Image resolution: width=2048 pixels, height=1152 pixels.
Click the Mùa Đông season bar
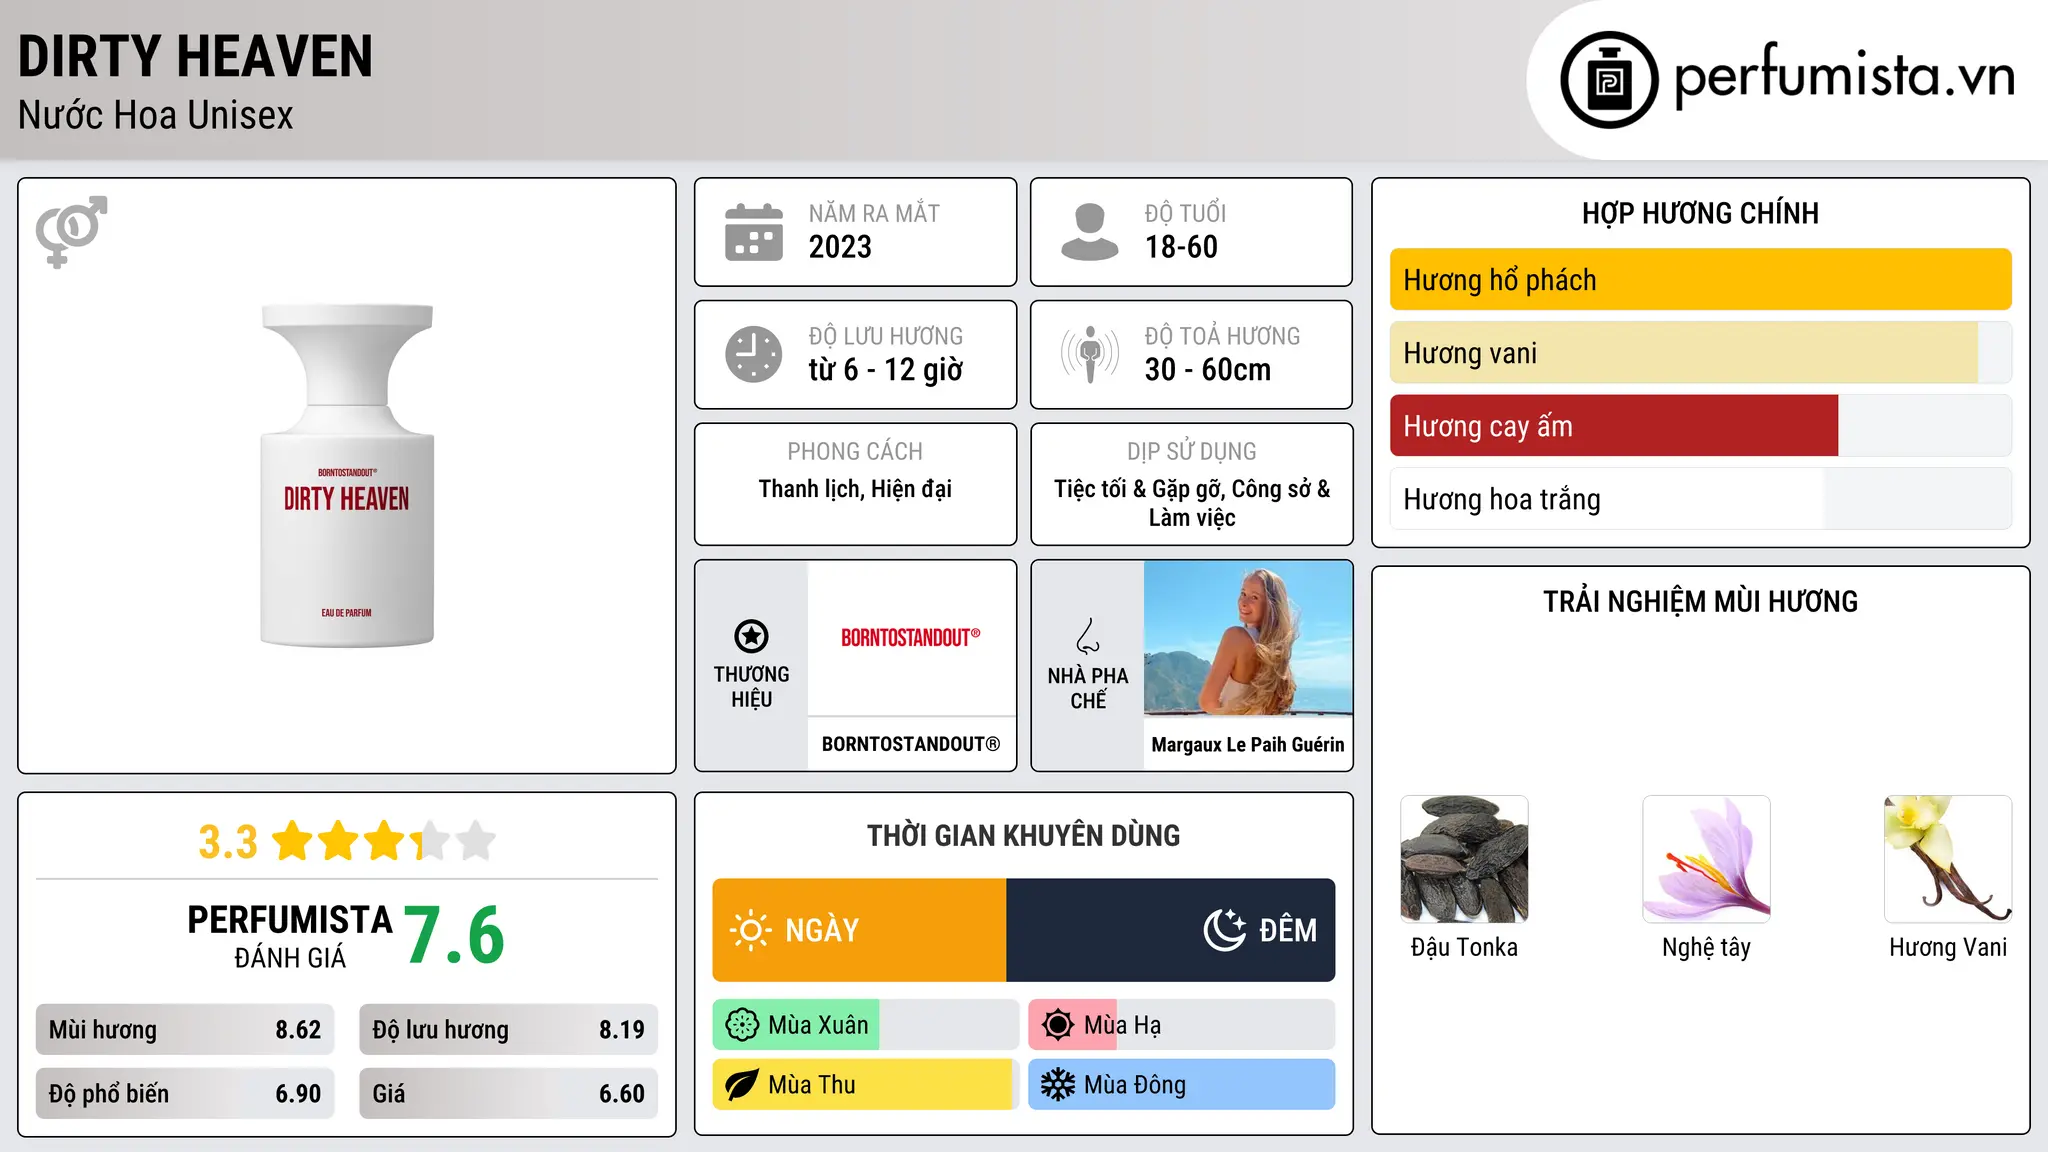(x=1182, y=1085)
